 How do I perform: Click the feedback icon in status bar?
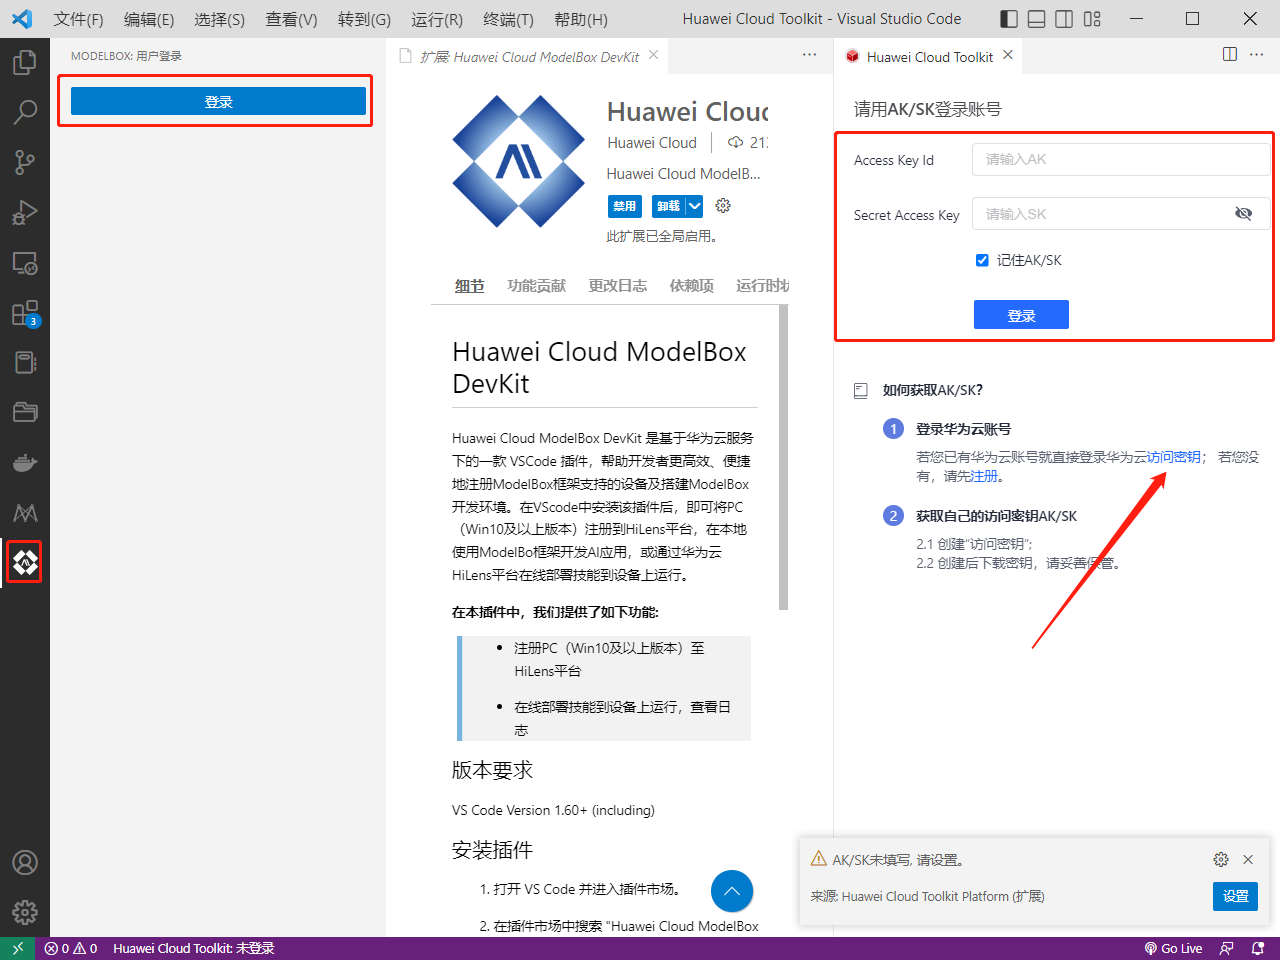click(1227, 948)
